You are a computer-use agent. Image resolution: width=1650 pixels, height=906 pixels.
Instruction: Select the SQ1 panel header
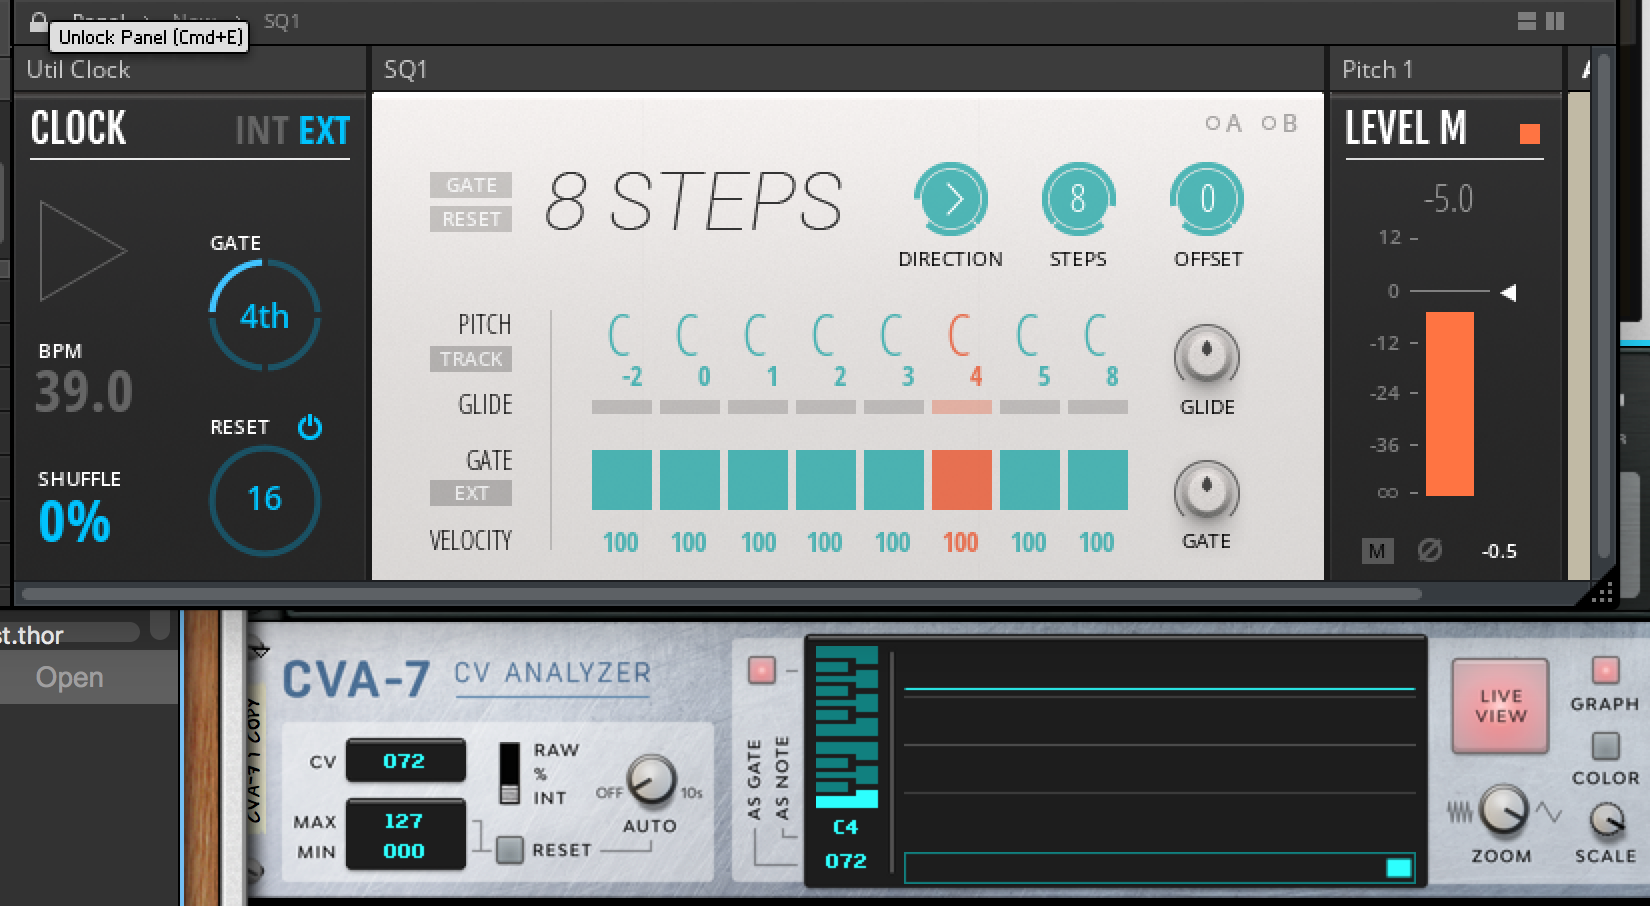[x=847, y=69]
